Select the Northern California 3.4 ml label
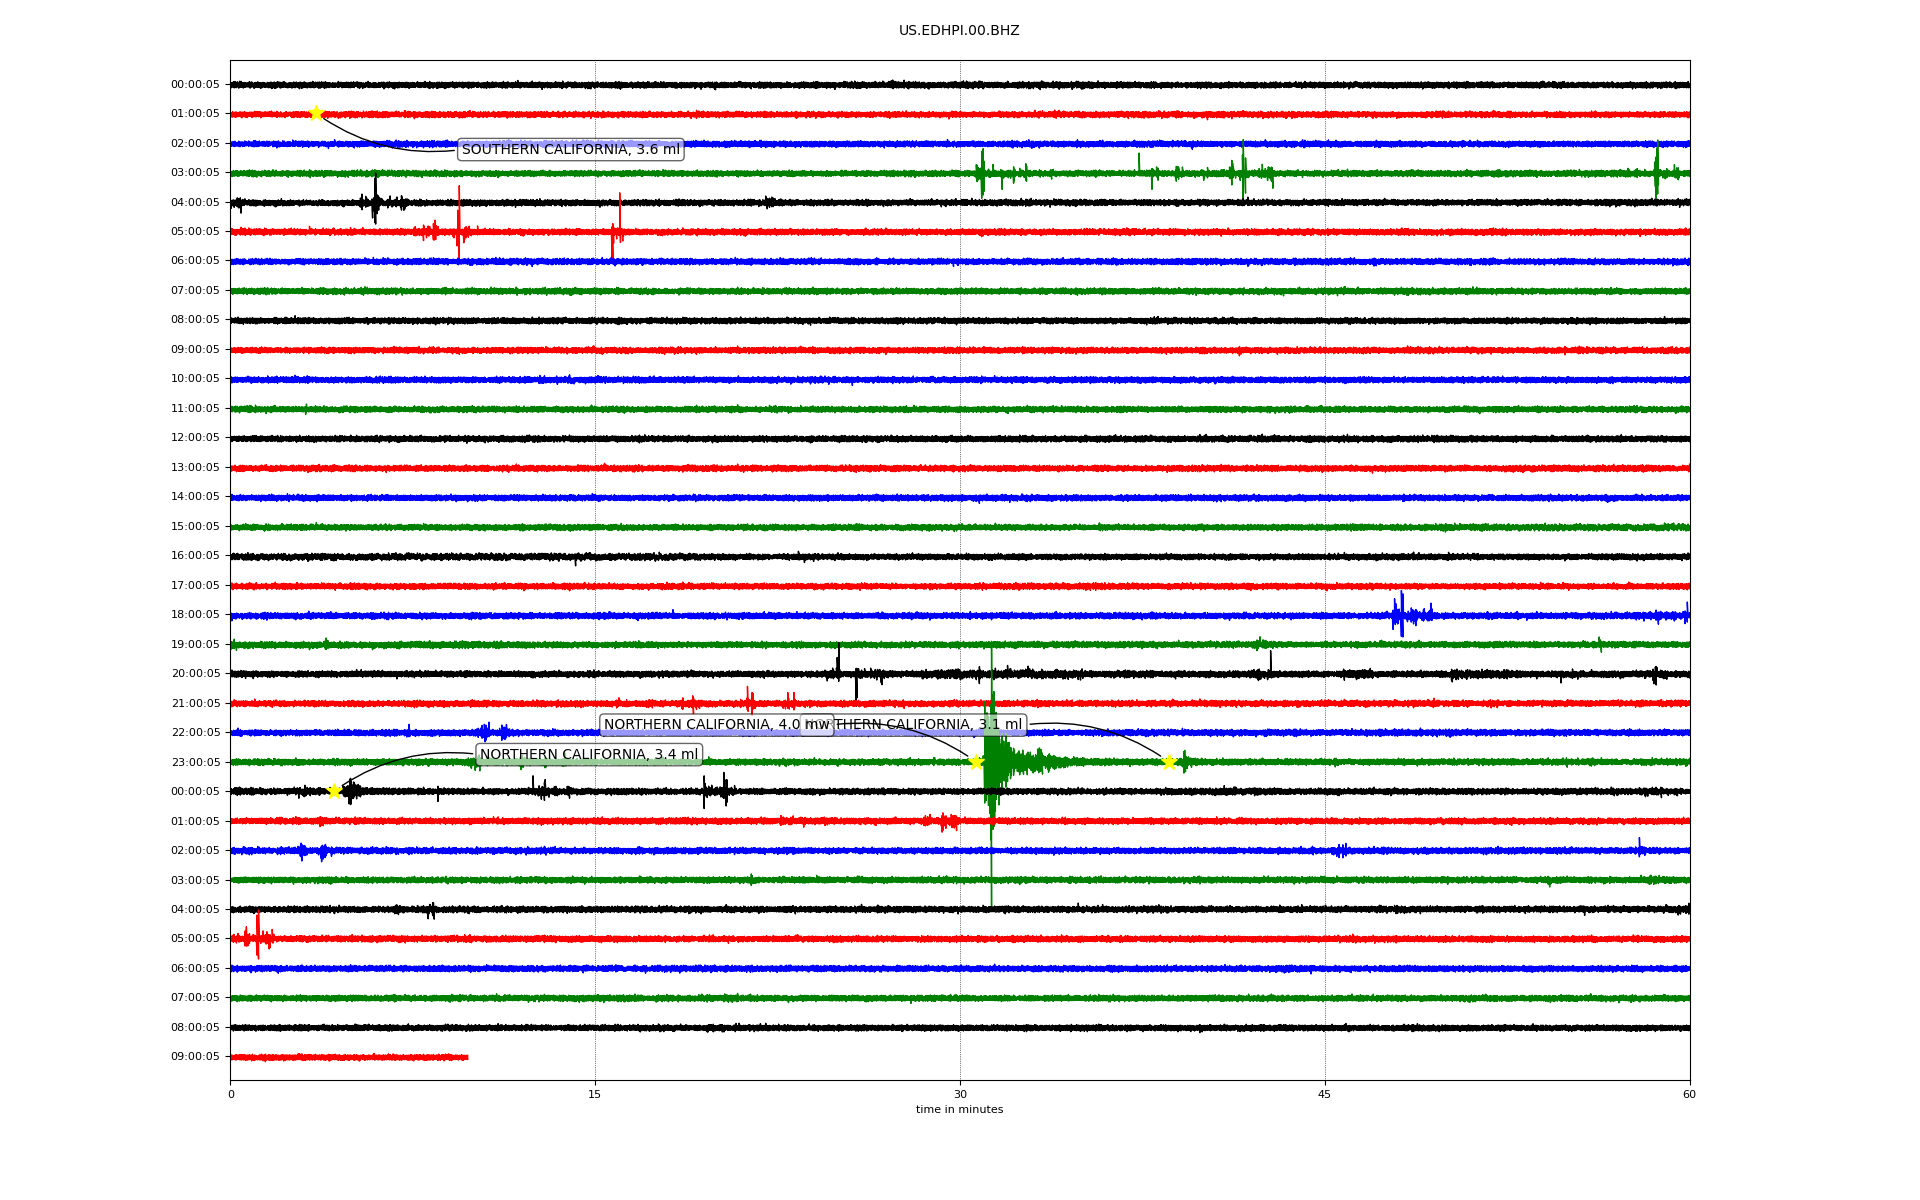 [x=589, y=754]
